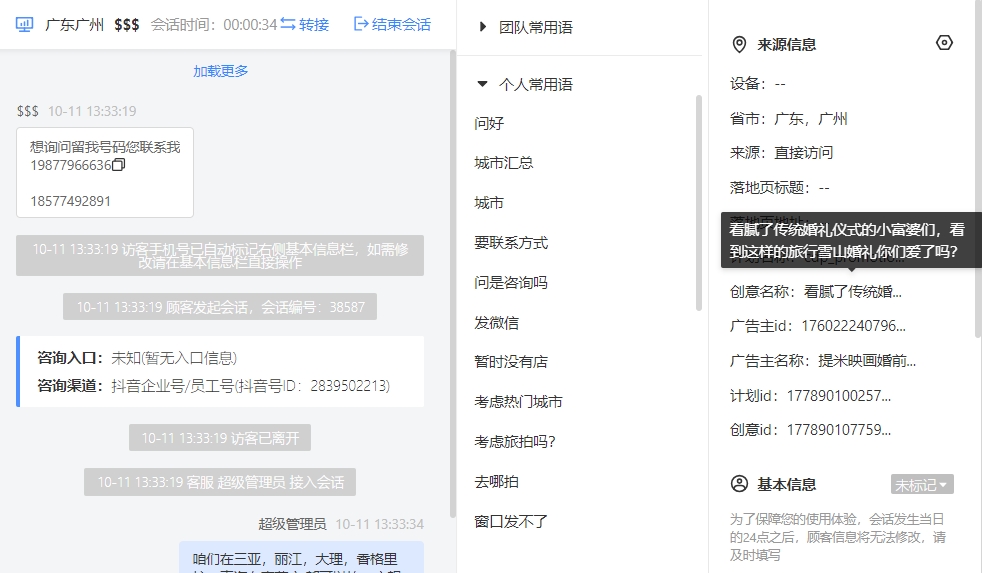End the chat with 结束会话
The height and width of the screenshot is (573, 982).
(x=401, y=24)
